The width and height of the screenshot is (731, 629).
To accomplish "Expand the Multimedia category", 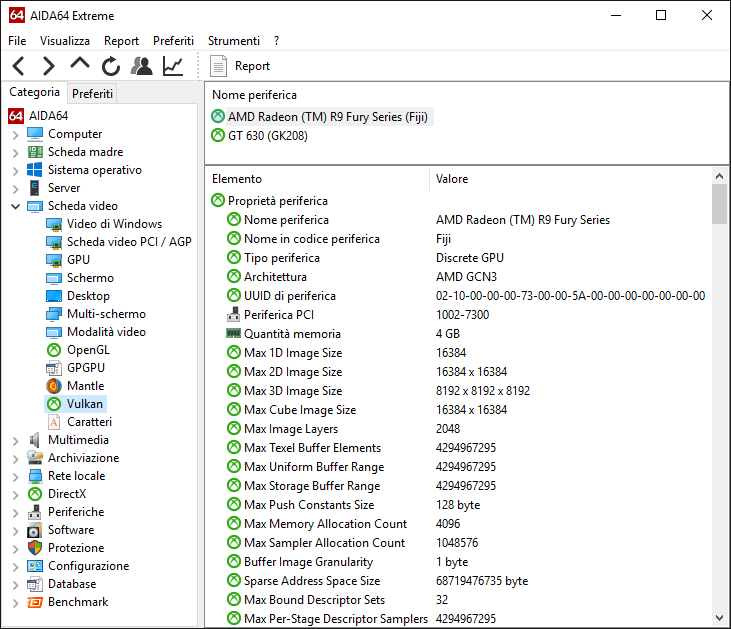I will [15, 441].
